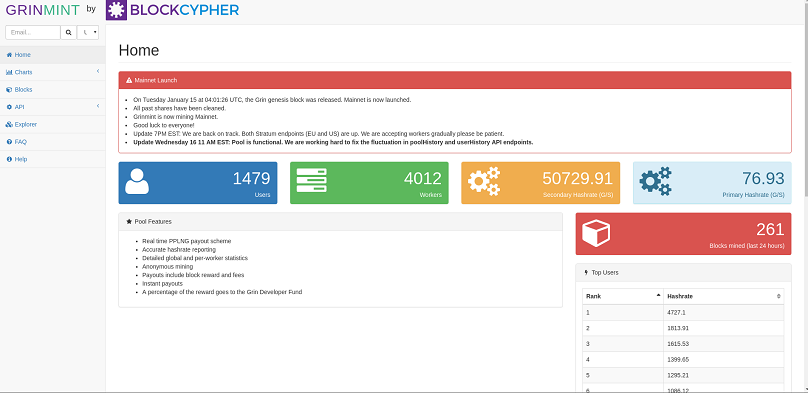808x393 pixels.
Task: Open the FAQ sidebar link
Action: [x=53, y=142]
